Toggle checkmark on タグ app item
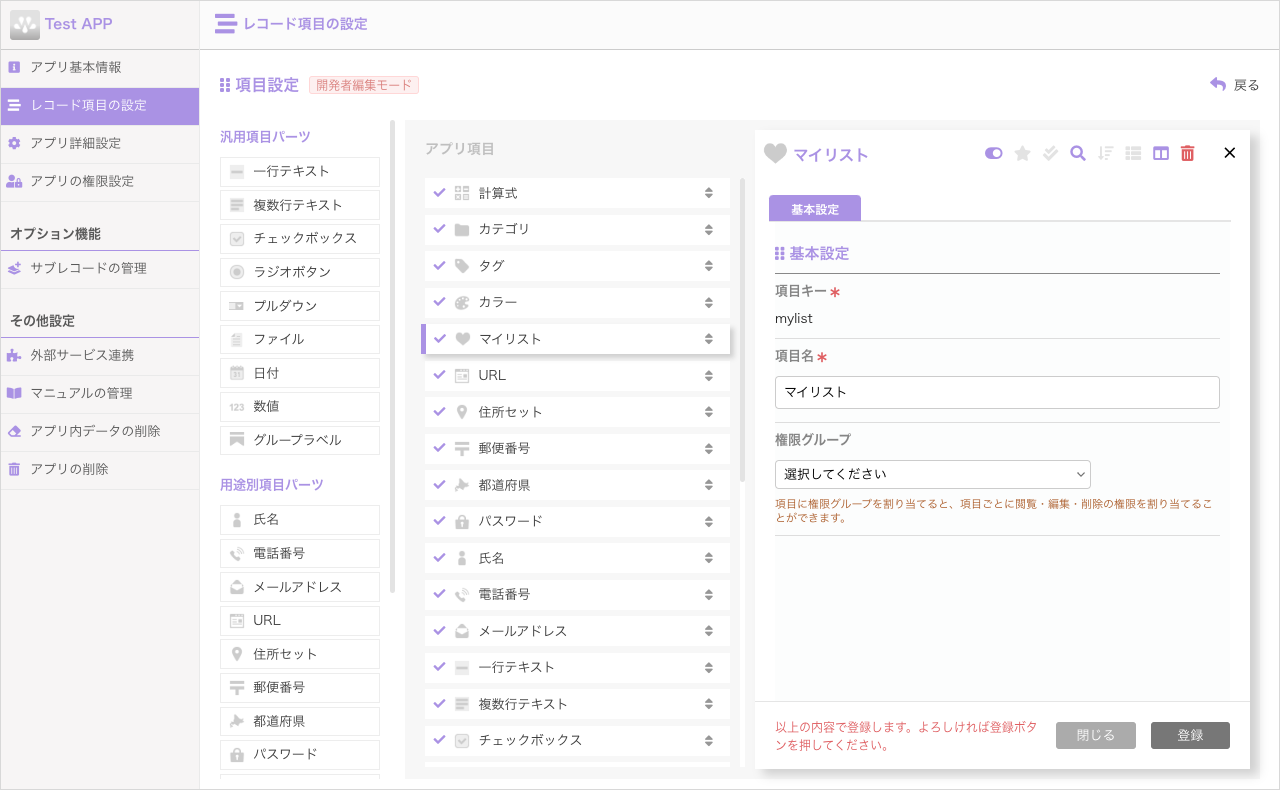 click(x=440, y=265)
